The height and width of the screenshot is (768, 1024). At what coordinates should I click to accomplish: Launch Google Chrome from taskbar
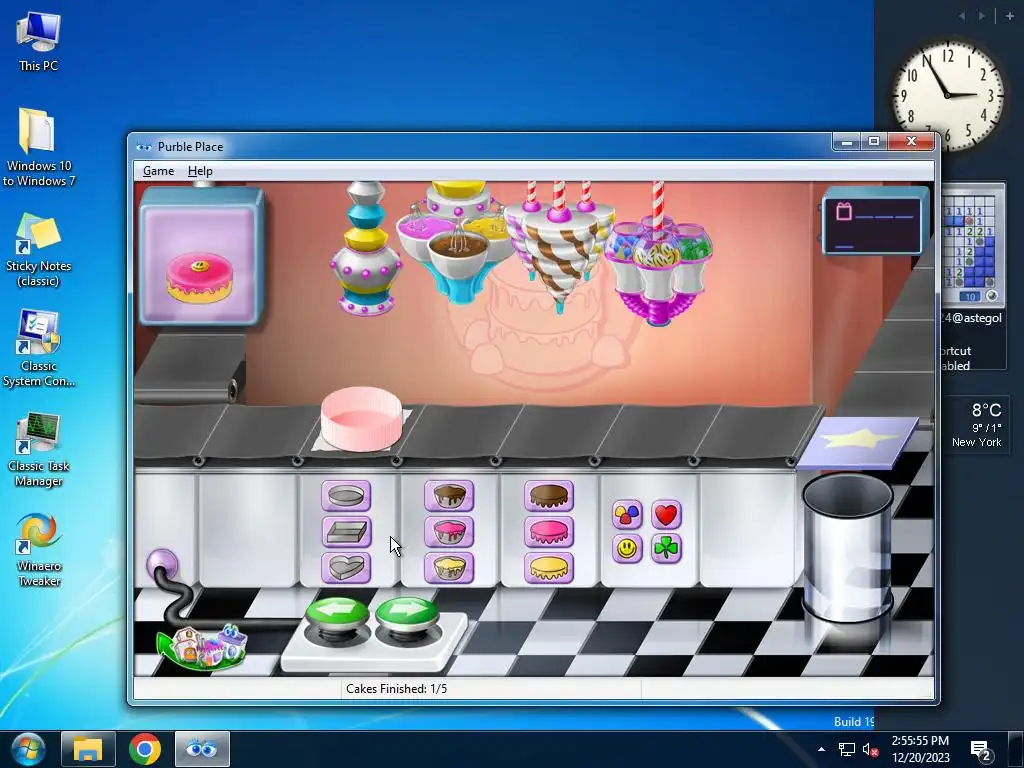click(x=145, y=749)
